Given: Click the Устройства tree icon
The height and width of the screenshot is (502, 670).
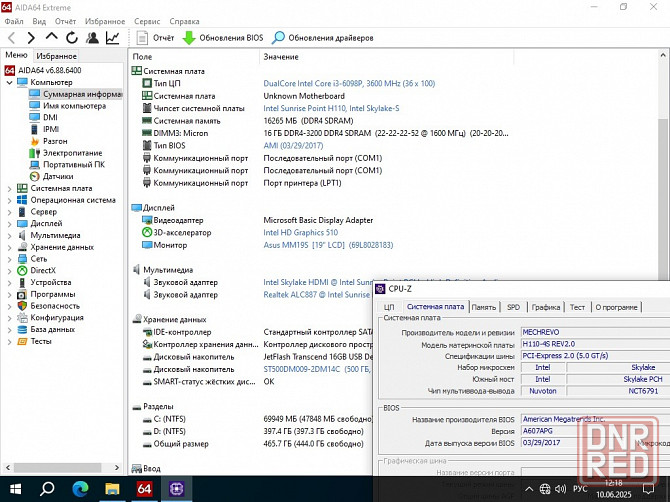Looking at the screenshot, I should pyautogui.click(x=22, y=282).
